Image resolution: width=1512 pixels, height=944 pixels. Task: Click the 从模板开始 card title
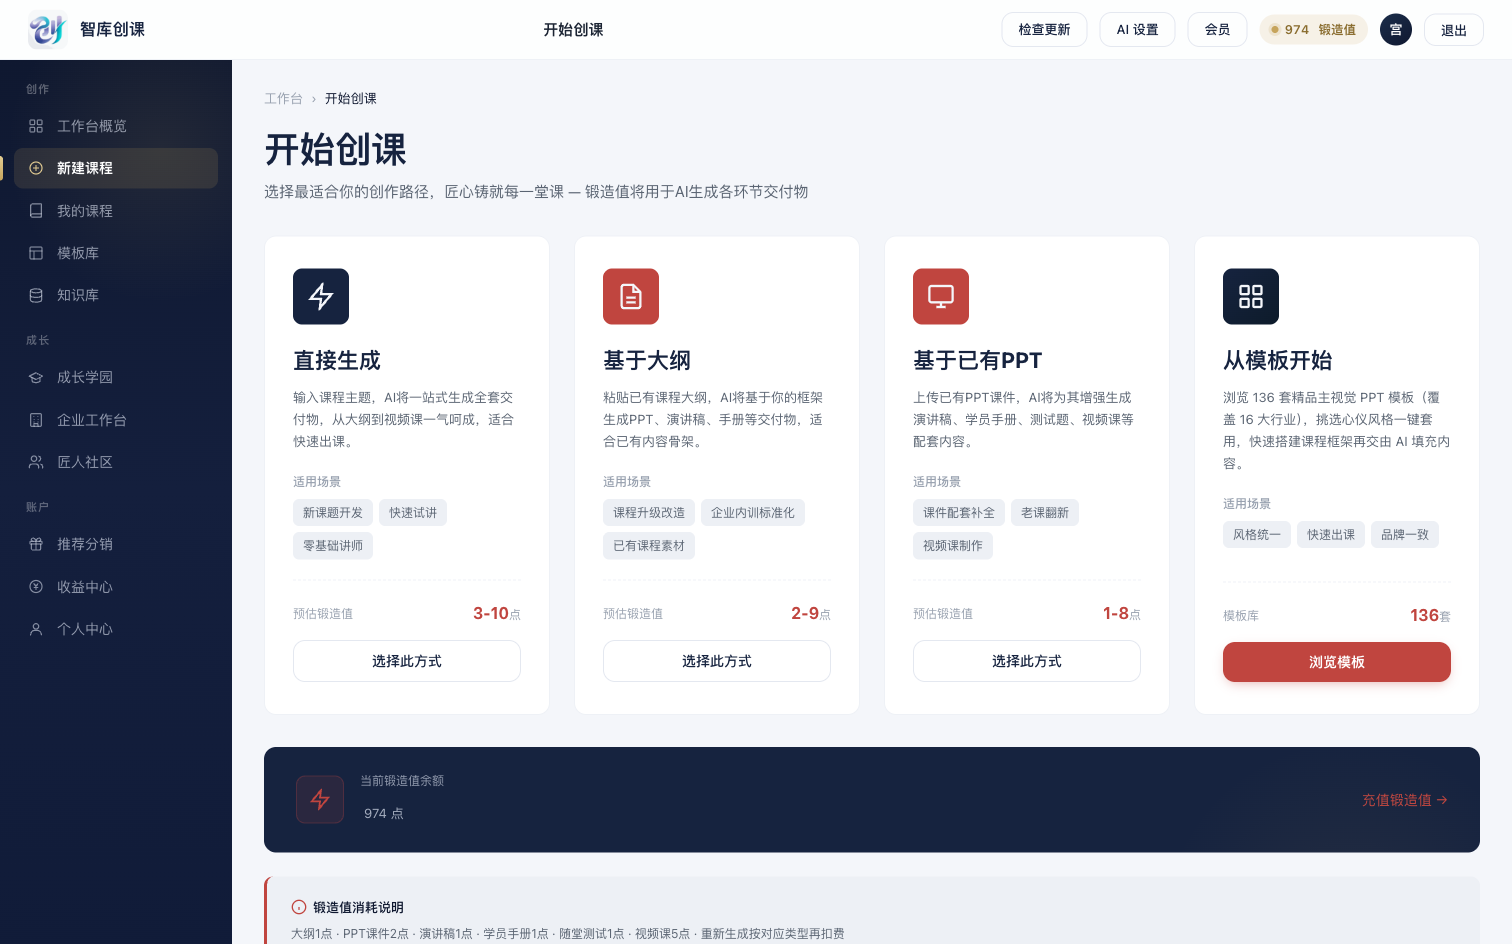pos(1278,360)
